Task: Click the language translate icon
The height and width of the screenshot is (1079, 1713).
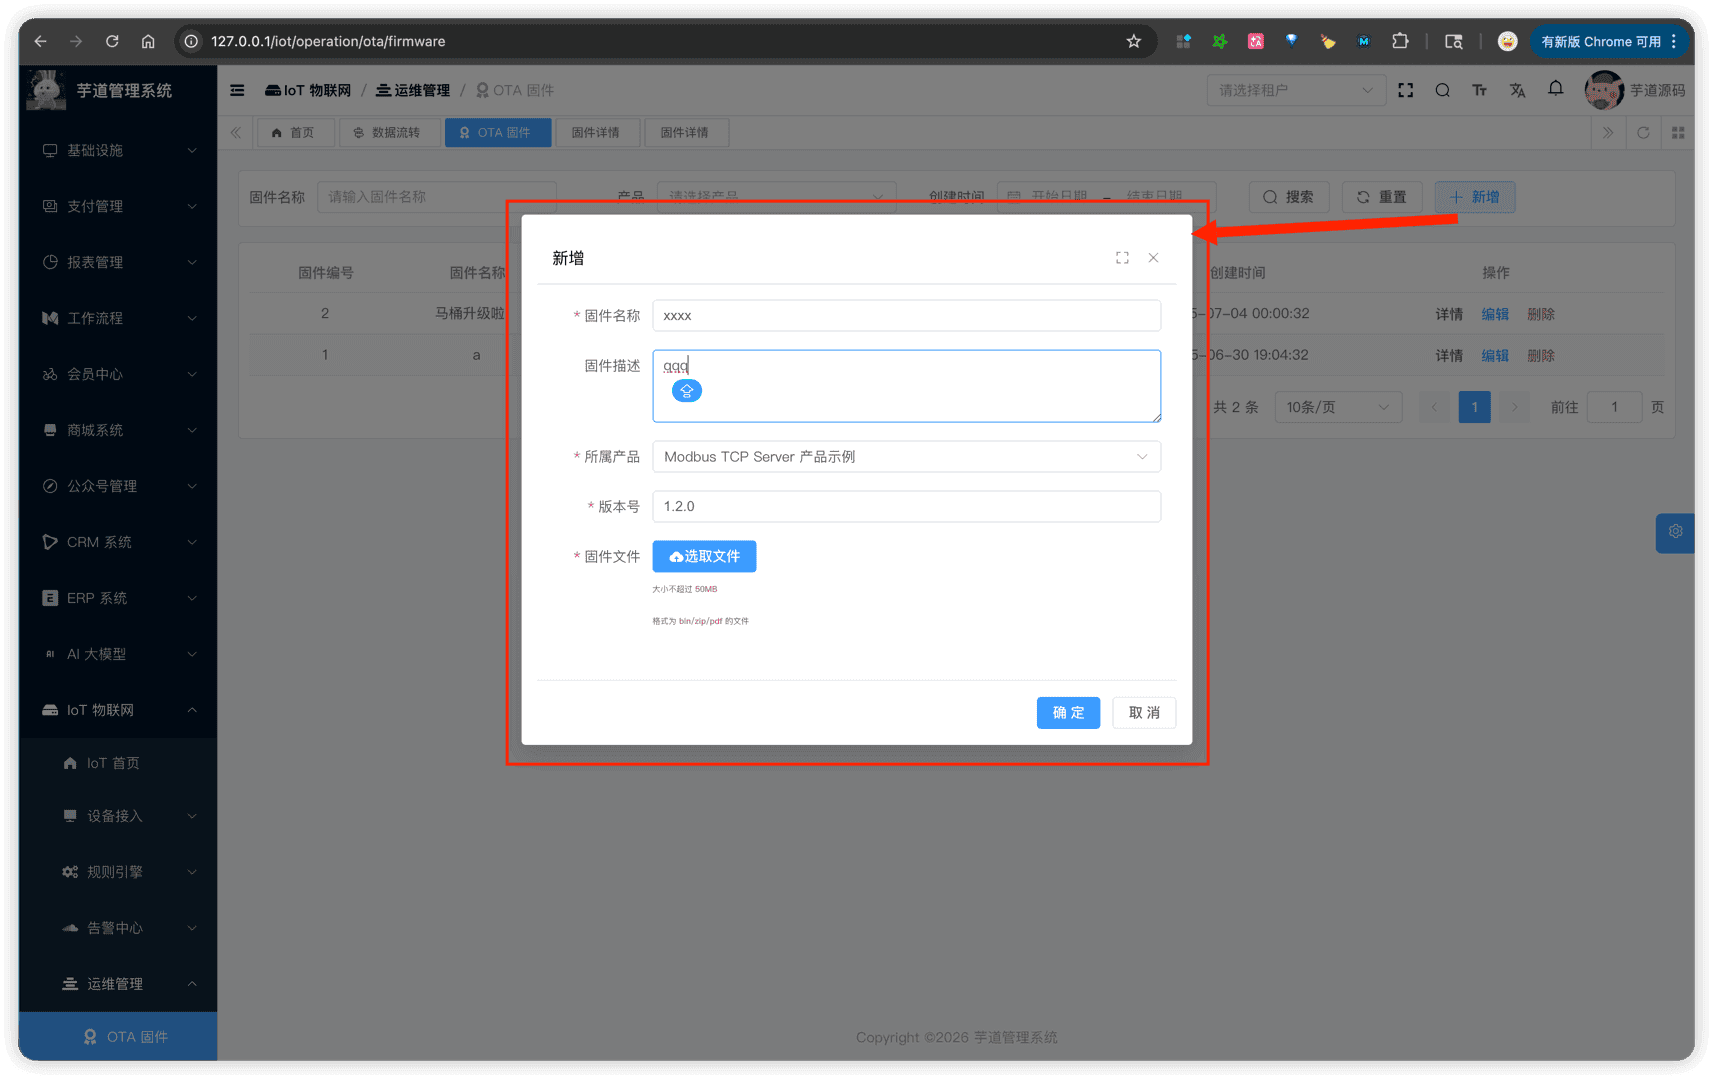Action: pos(1517,90)
